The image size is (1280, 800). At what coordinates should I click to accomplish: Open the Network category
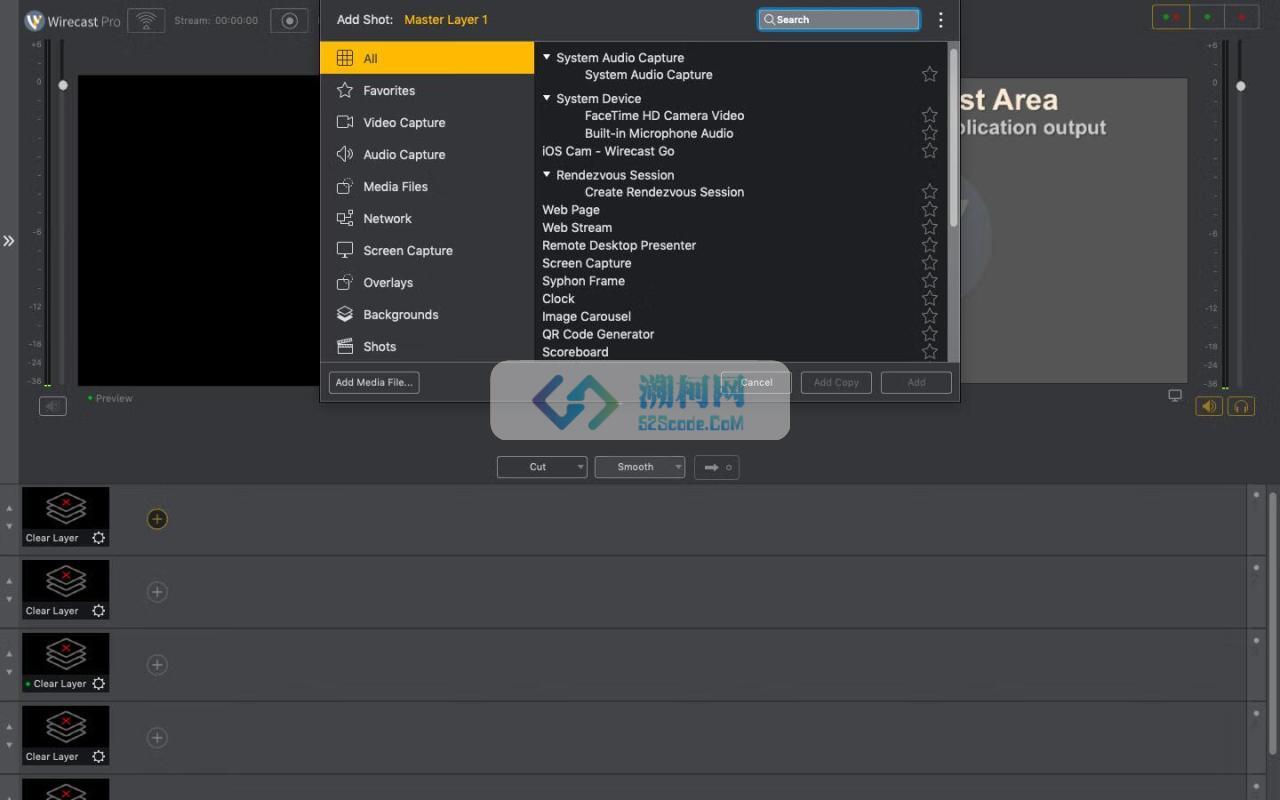427,218
